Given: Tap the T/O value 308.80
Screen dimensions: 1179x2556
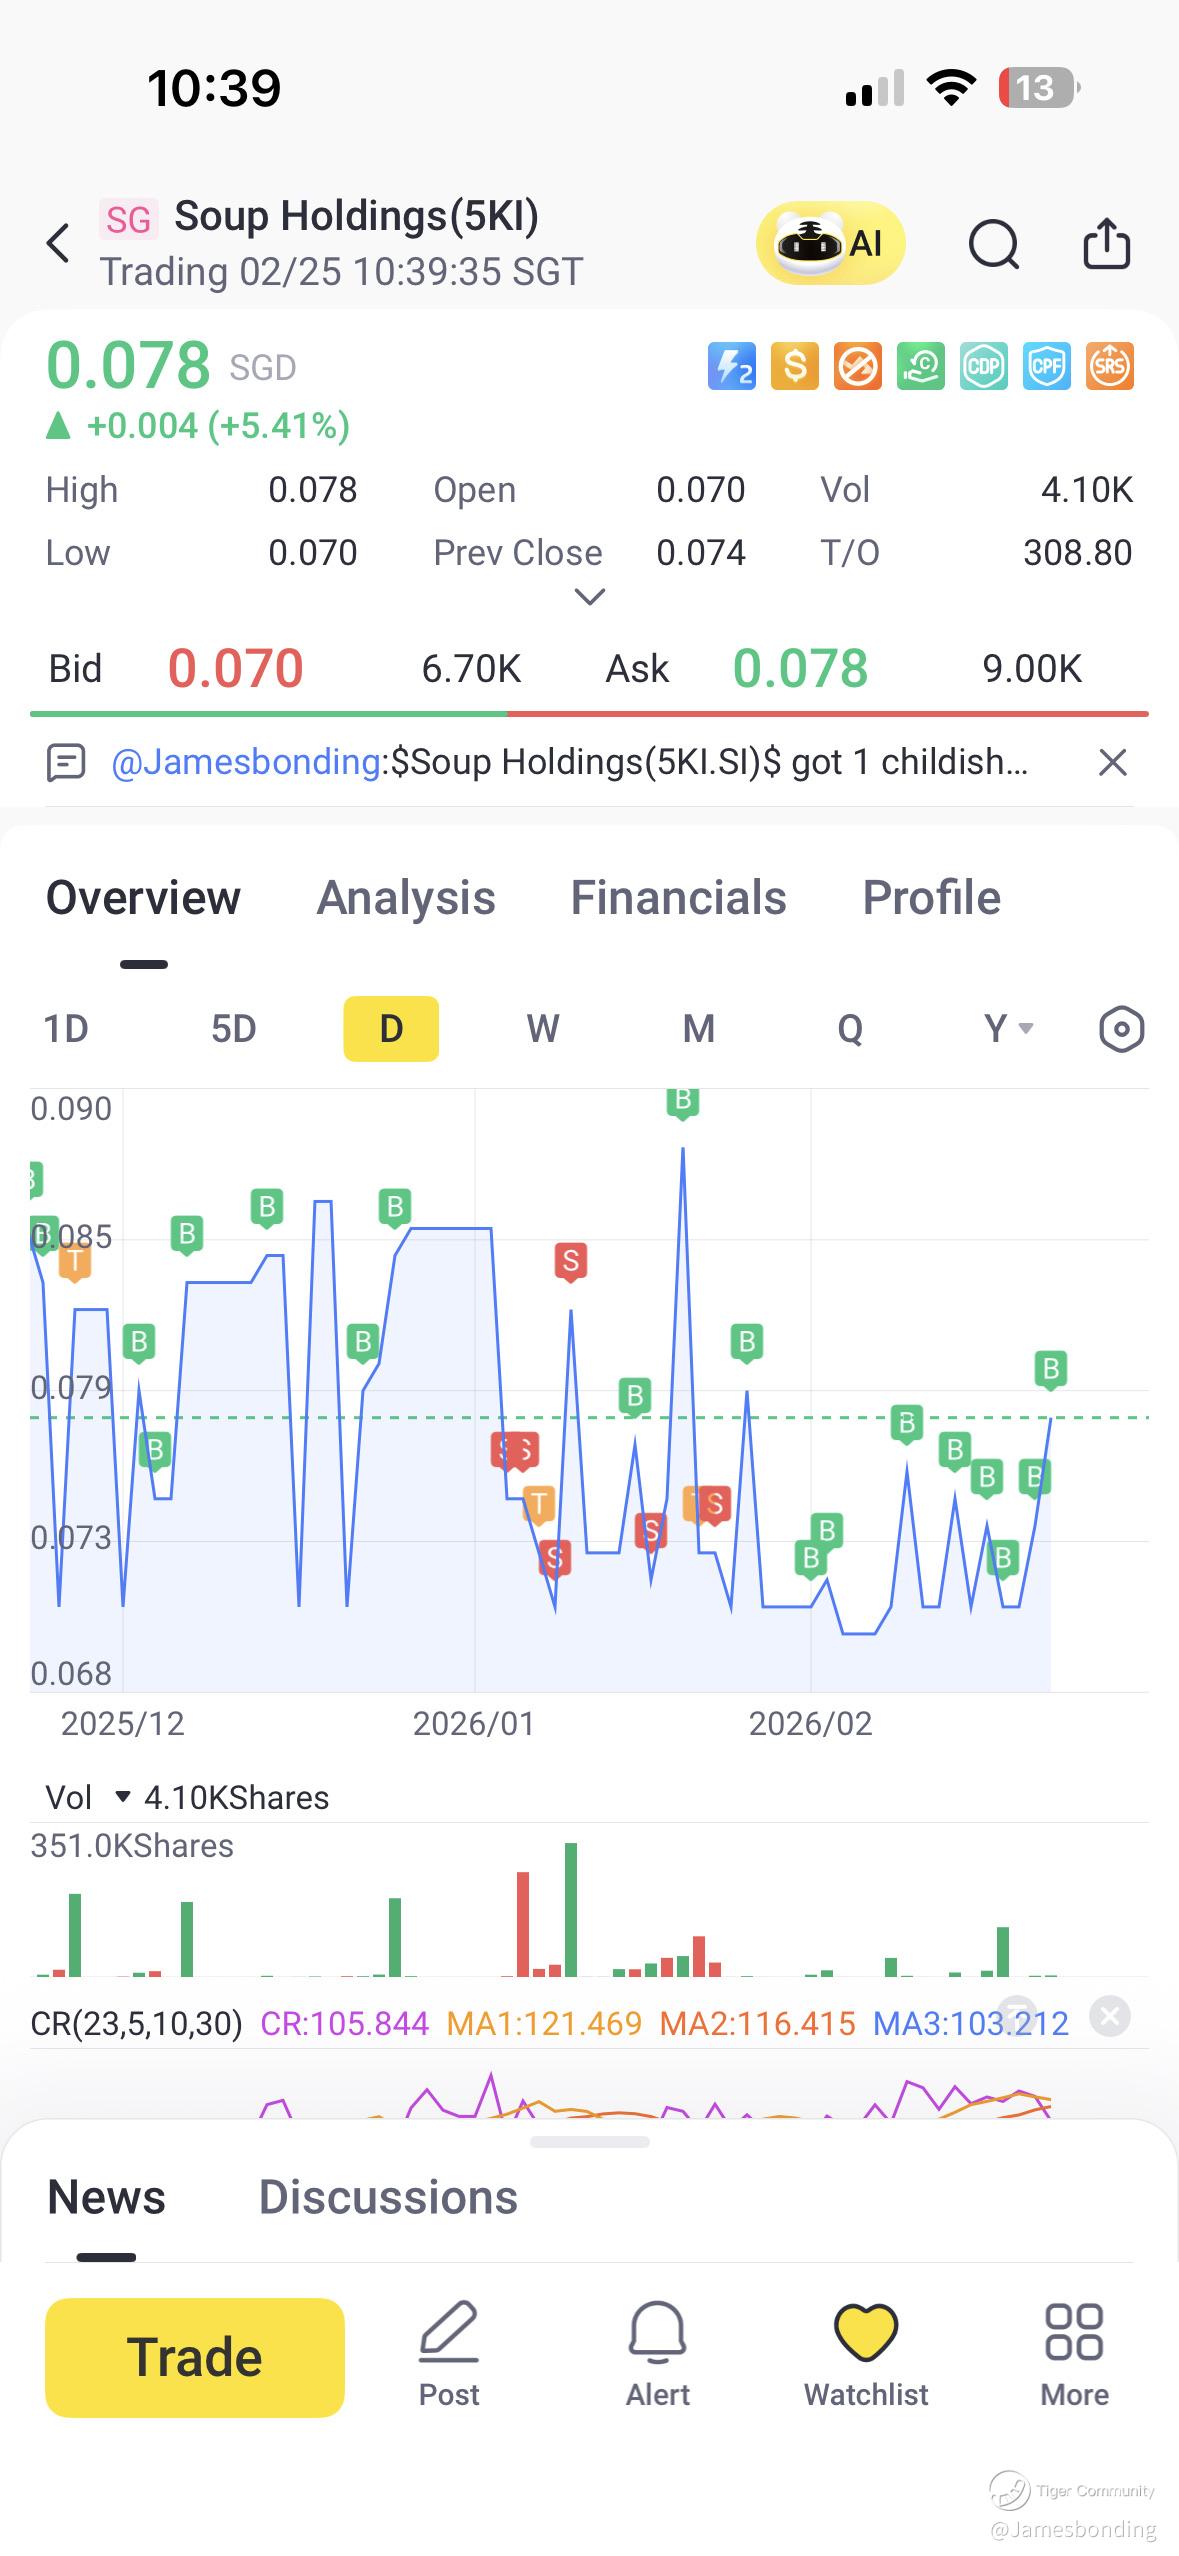Looking at the screenshot, I should click(x=1077, y=552).
